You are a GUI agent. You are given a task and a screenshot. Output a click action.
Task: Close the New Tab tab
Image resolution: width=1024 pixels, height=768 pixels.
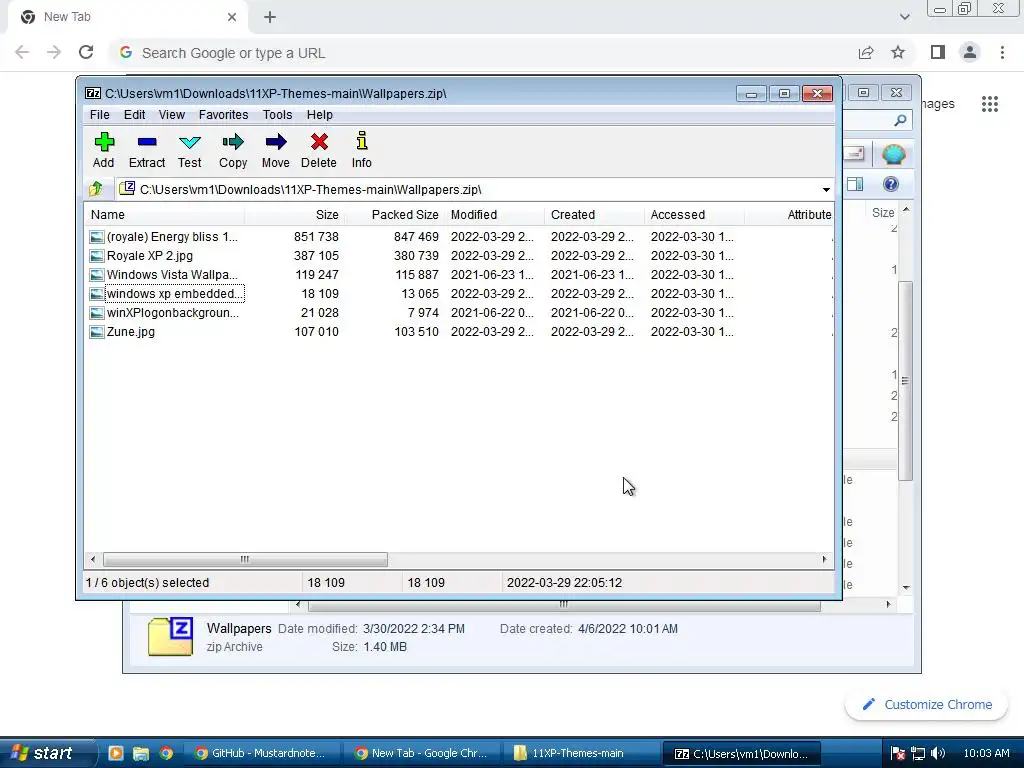tap(232, 17)
